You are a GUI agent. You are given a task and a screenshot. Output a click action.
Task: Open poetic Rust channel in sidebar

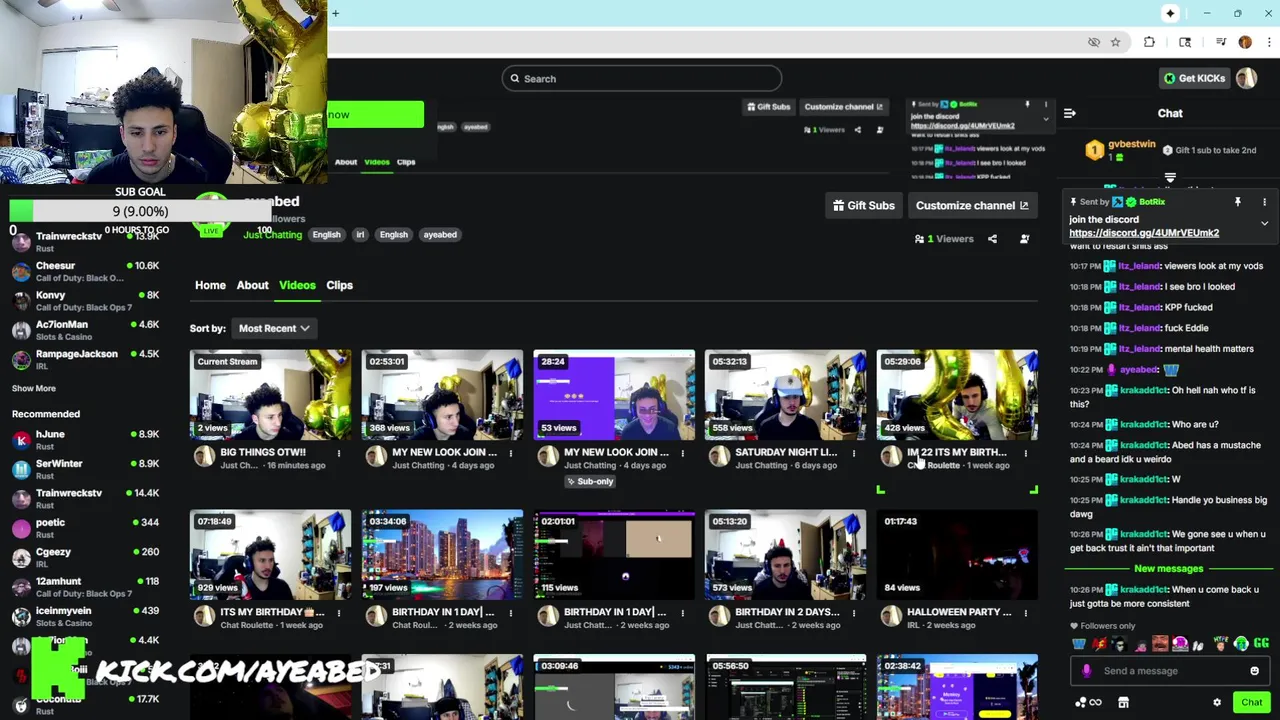click(x=85, y=528)
